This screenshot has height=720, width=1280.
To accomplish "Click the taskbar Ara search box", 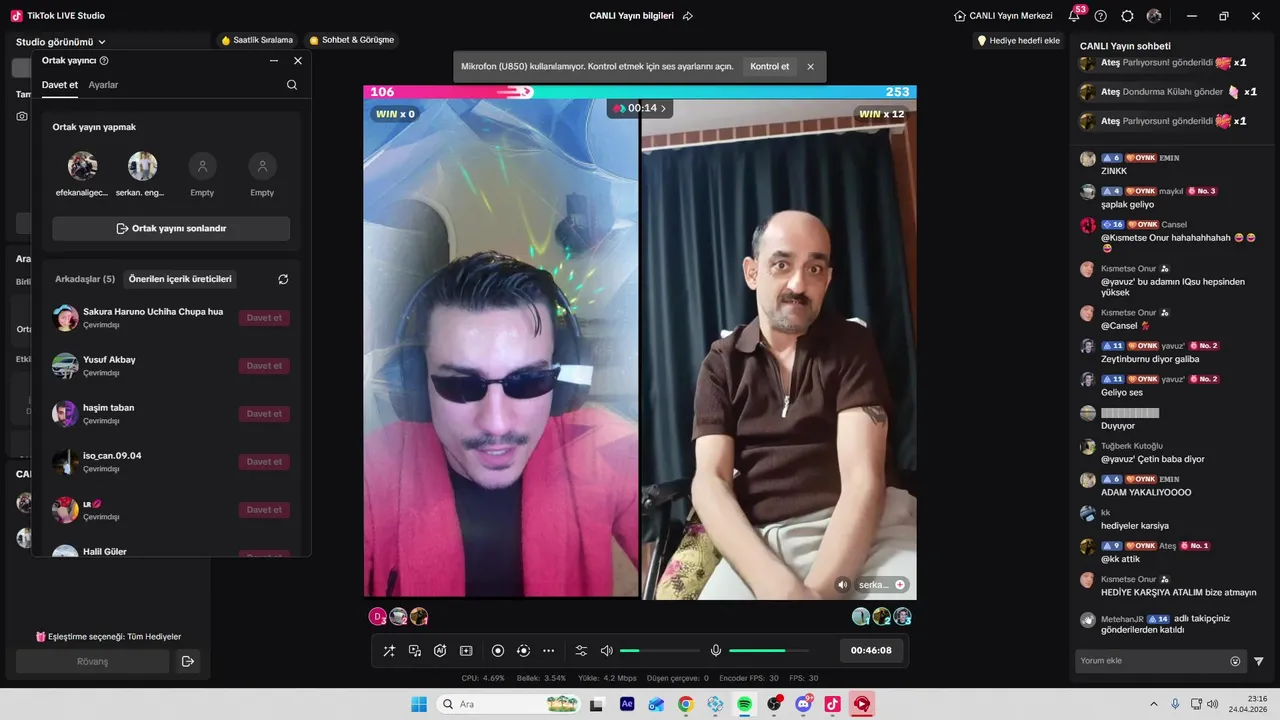I will (507, 705).
